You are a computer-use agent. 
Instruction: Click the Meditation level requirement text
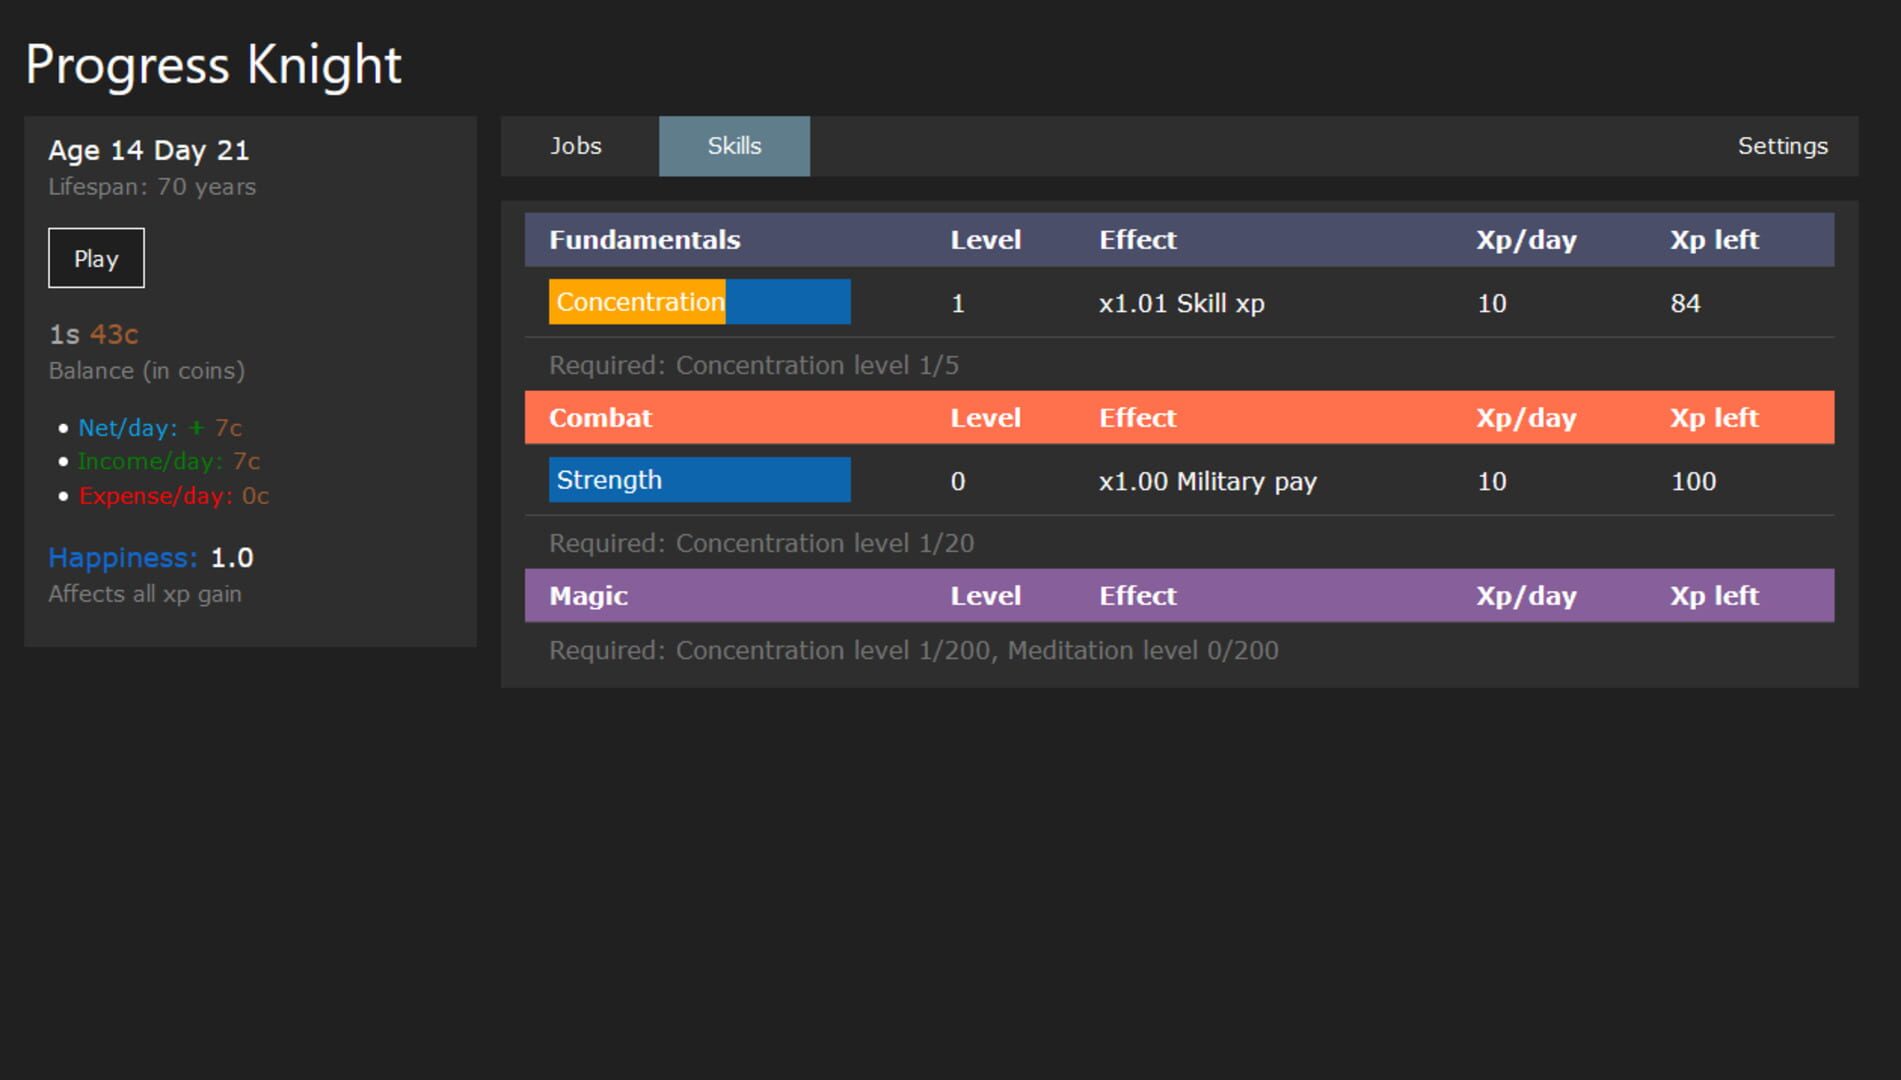coord(1142,651)
